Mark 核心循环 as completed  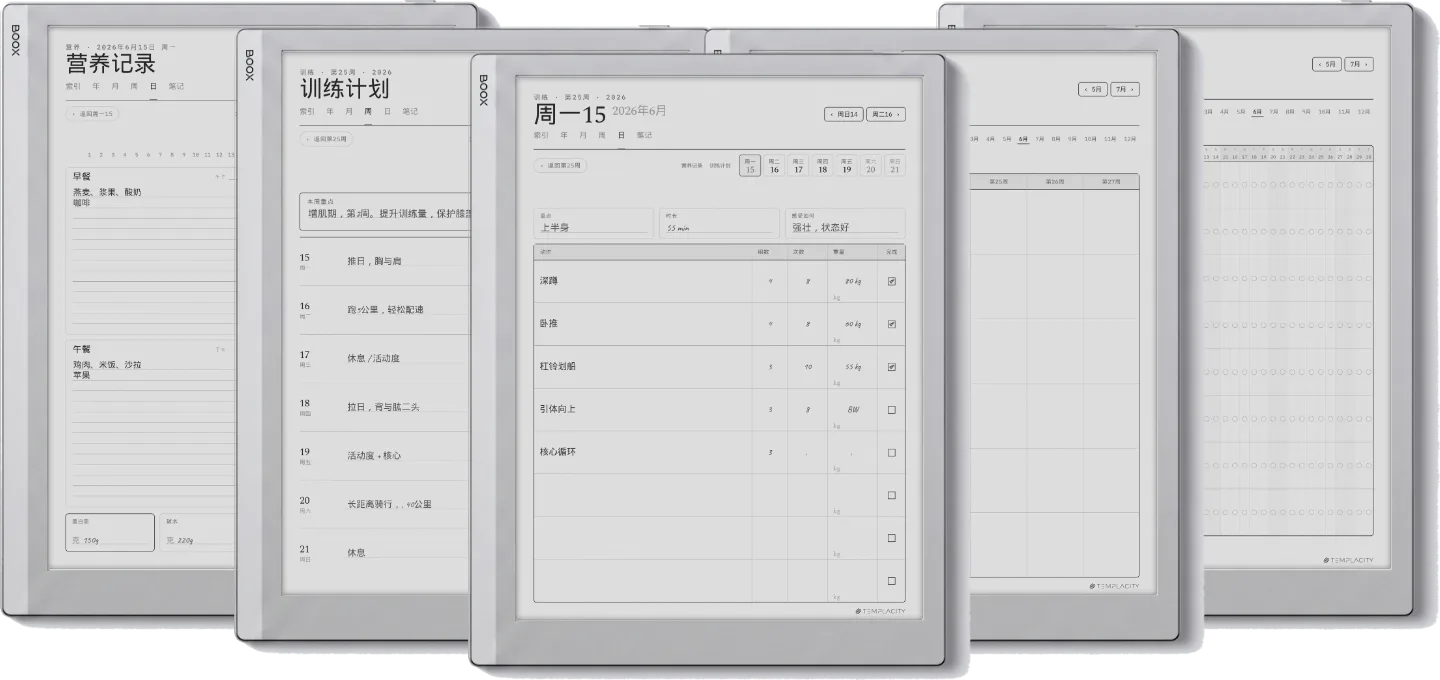[x=891, y=453]
